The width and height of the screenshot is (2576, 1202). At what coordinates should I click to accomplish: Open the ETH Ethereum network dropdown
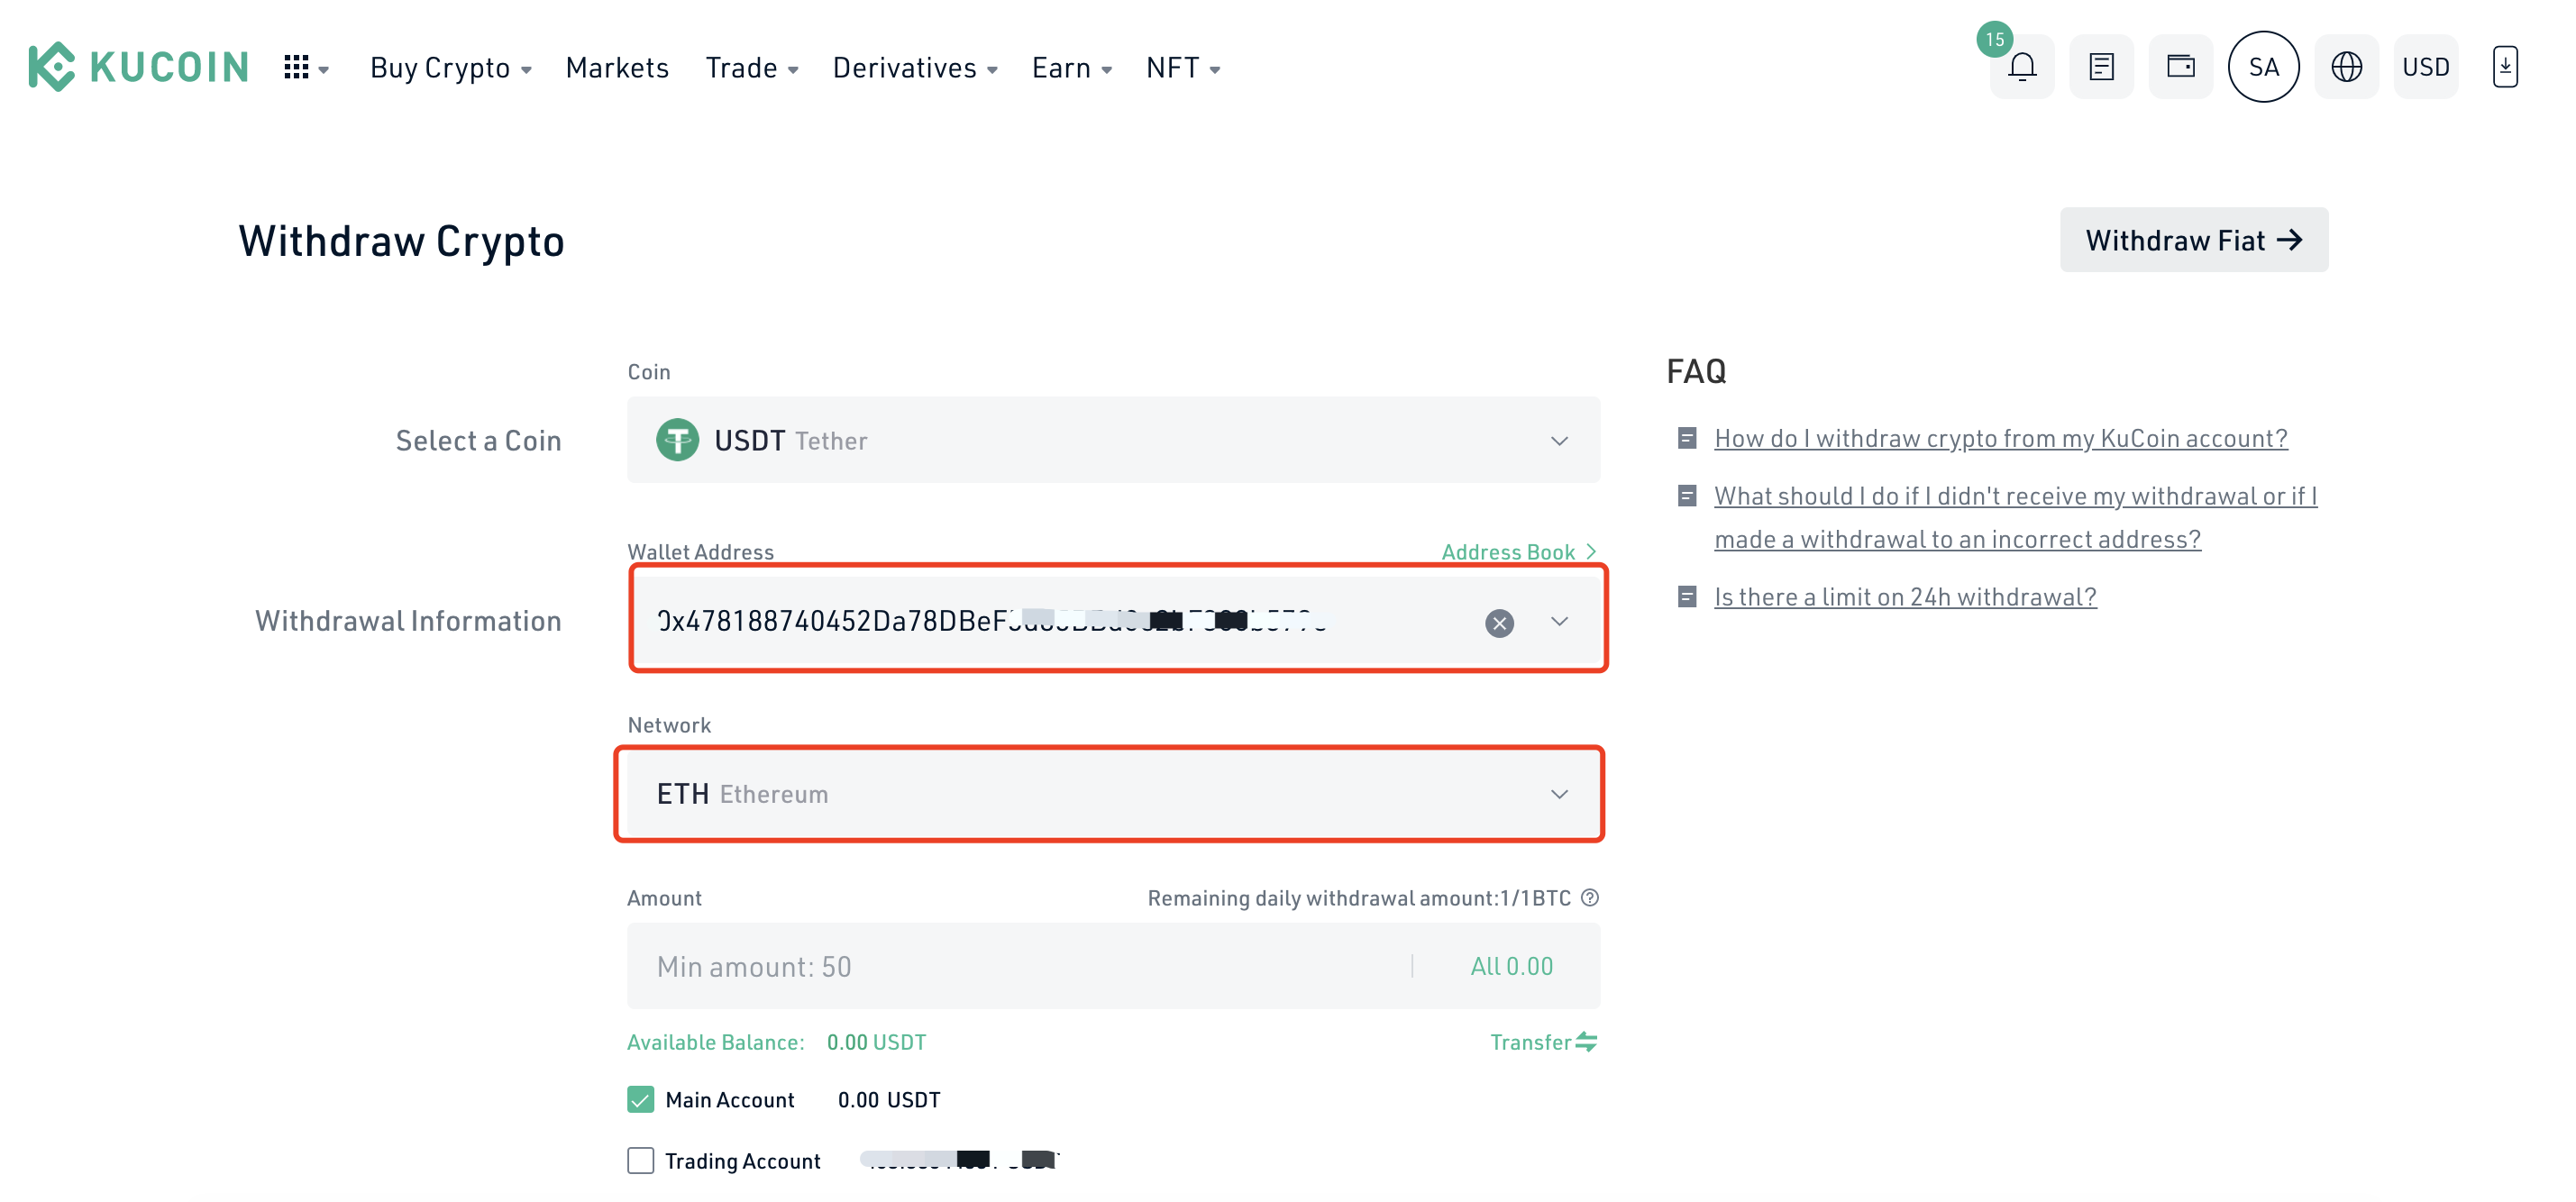(1113, 794)
